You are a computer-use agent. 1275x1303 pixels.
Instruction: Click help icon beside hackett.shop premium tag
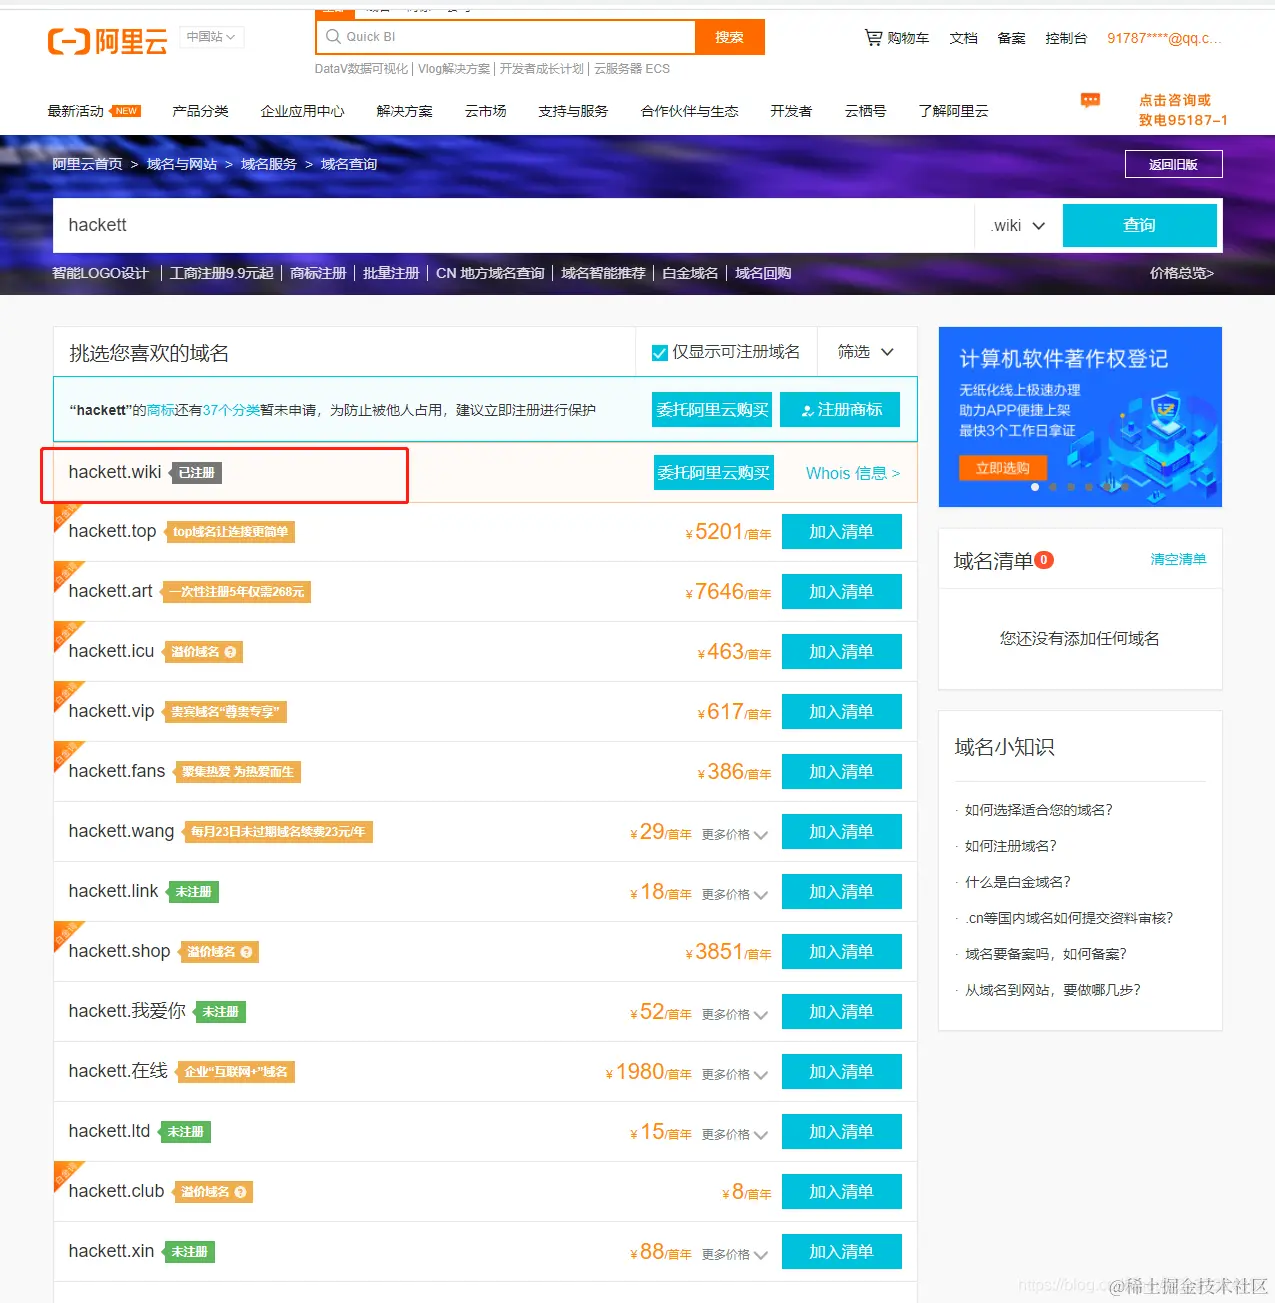(247, 952)
